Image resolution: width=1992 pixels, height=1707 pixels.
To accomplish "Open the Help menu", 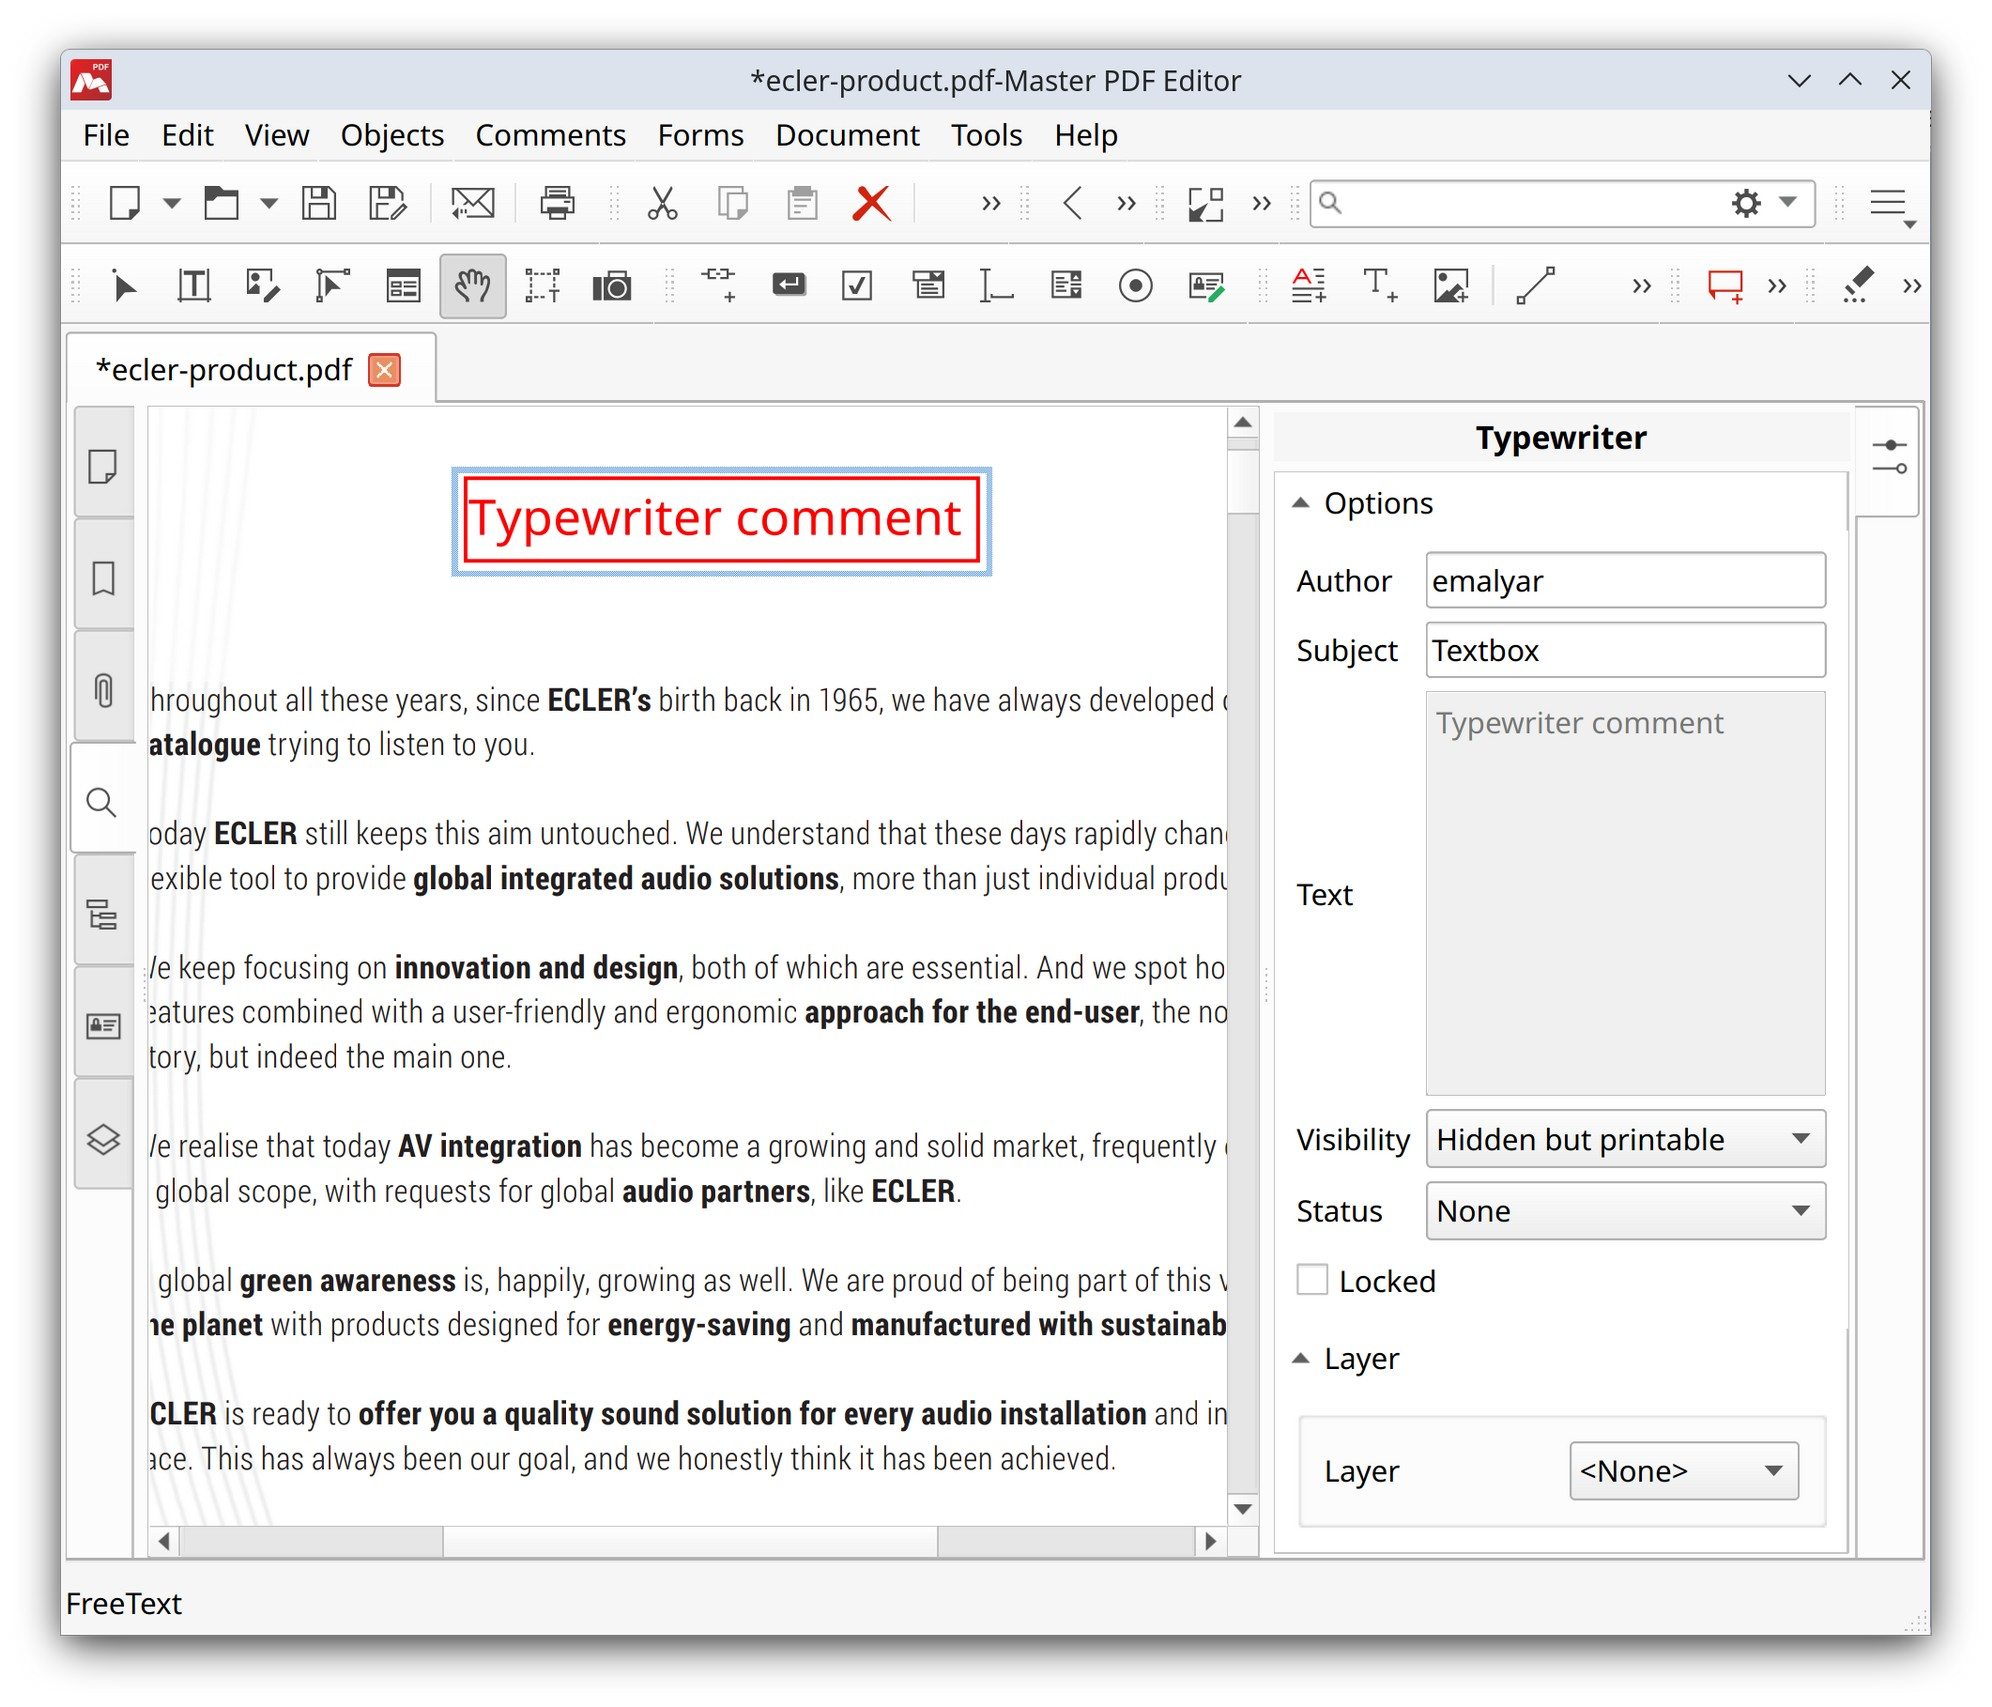I will point(1086,135).
